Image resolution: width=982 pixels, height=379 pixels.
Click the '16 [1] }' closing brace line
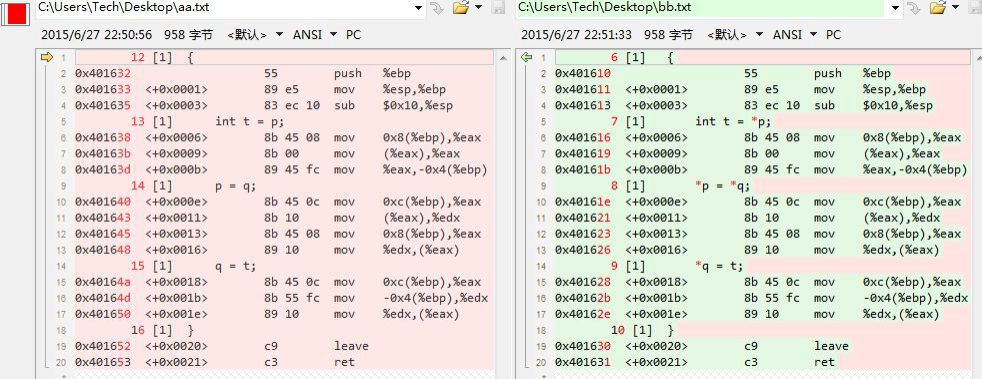(x=285, y=330)
